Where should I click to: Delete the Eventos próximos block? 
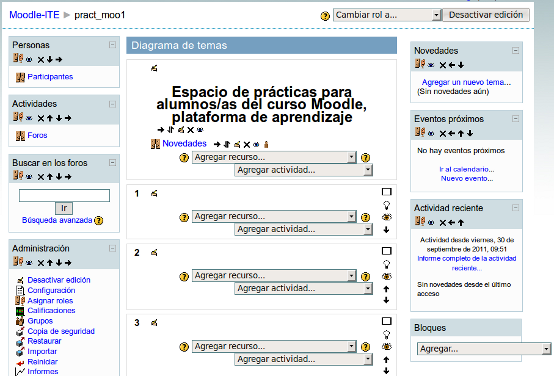443,134
